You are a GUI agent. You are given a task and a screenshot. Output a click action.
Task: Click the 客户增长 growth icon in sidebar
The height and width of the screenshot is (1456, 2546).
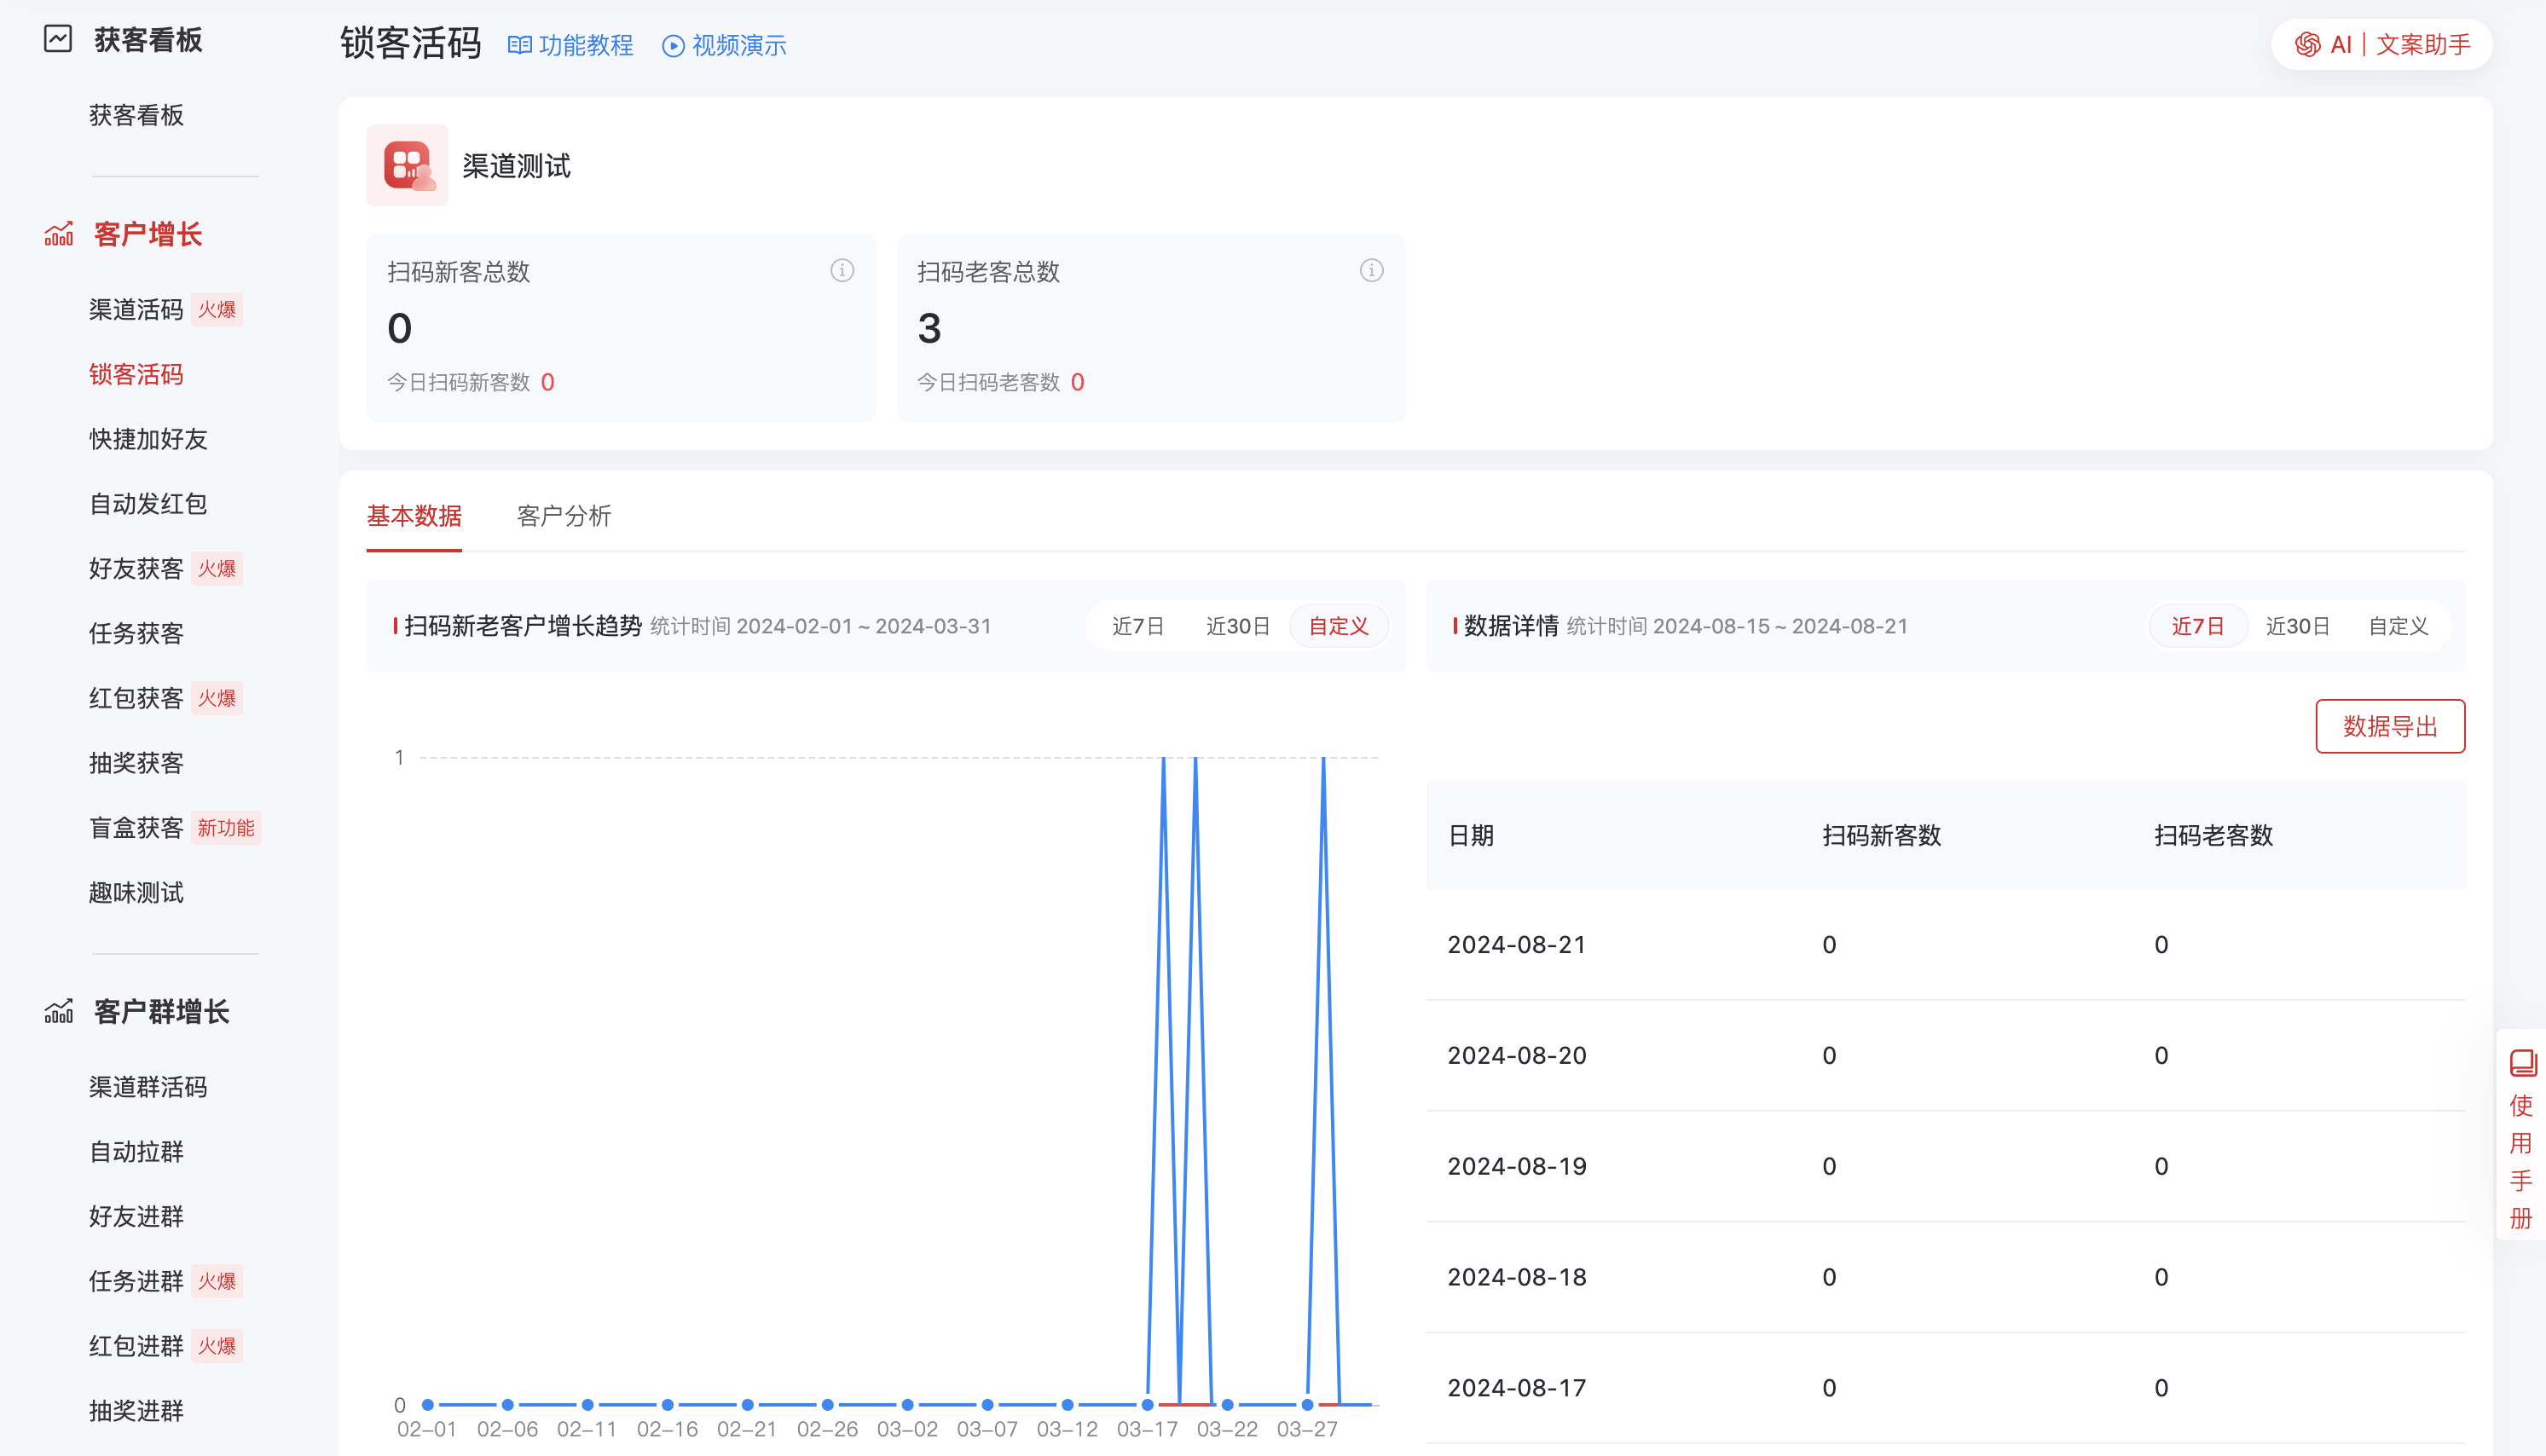[59, 234]
